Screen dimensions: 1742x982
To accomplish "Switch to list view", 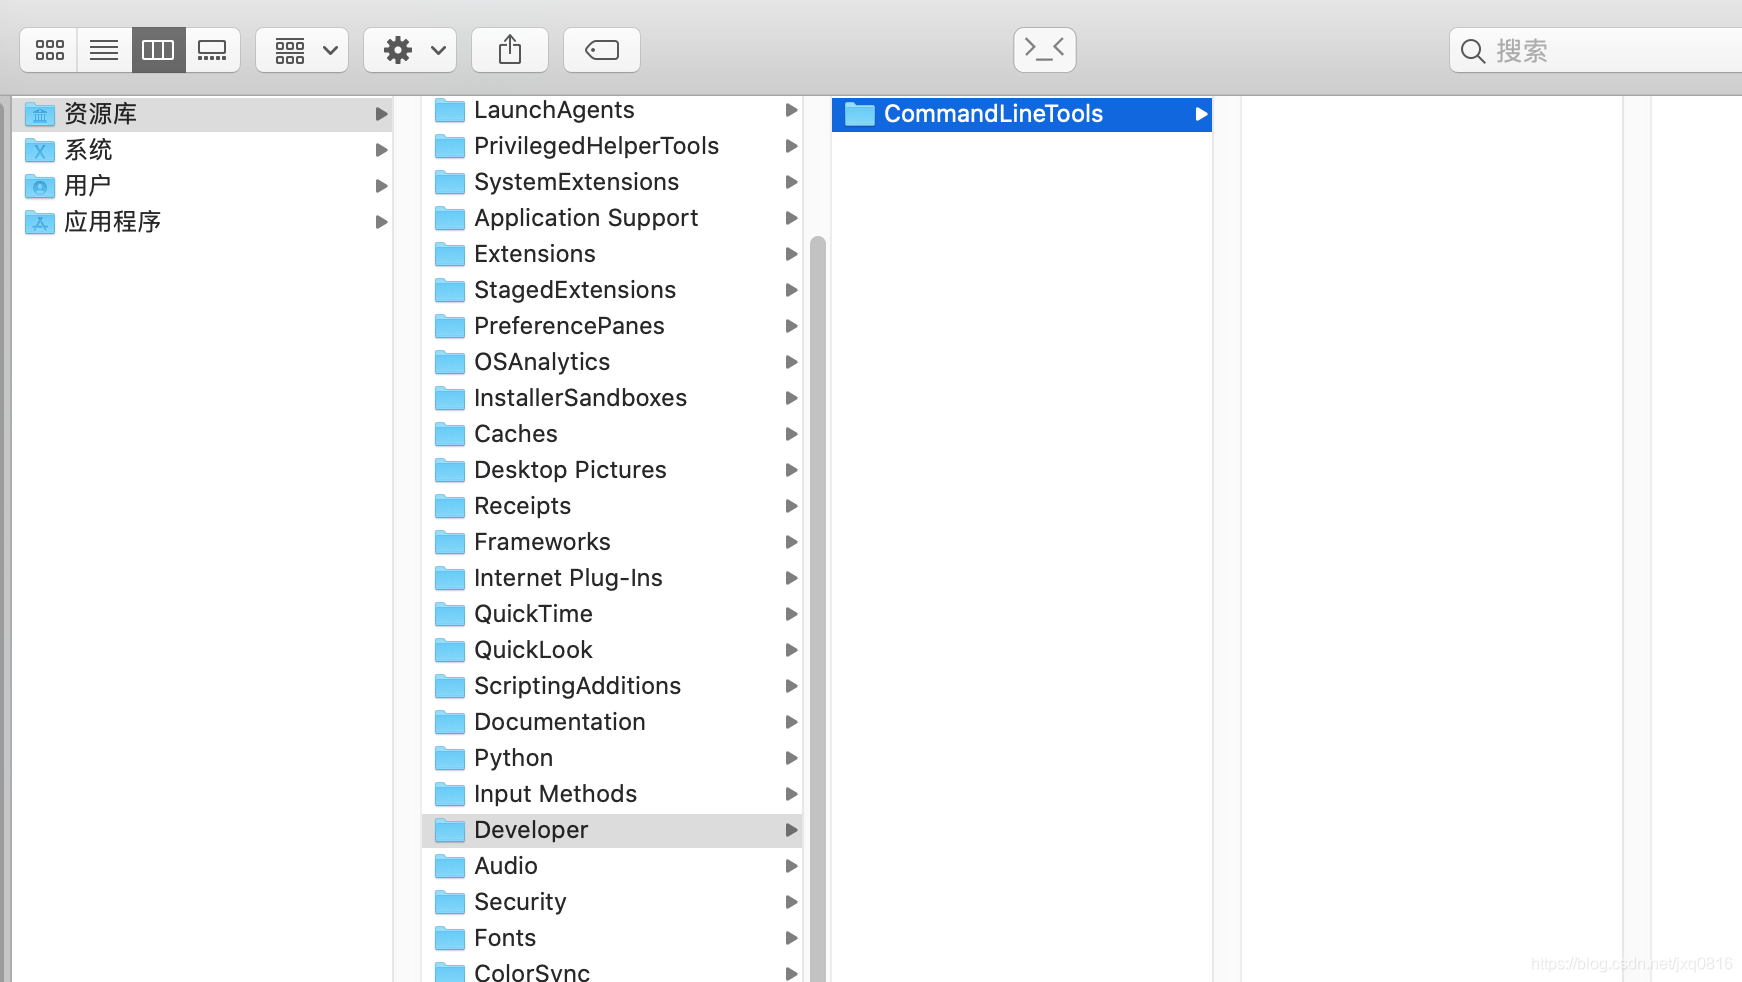I will click(103, 49).
